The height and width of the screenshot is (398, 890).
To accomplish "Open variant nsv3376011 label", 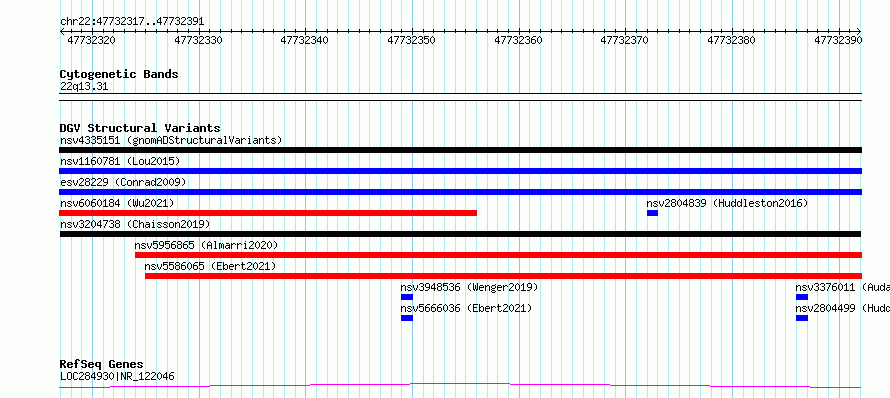I will 842,287.
